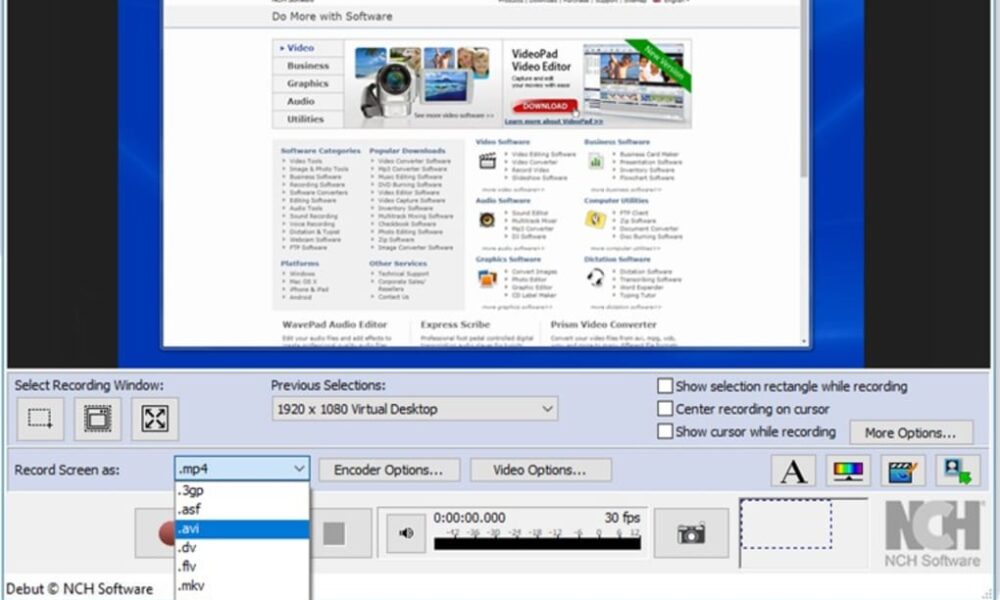Image resolution: width=1000 pixels, height=600 pixels.
Task: Choose the window capture mode icon
Action: 98,418
